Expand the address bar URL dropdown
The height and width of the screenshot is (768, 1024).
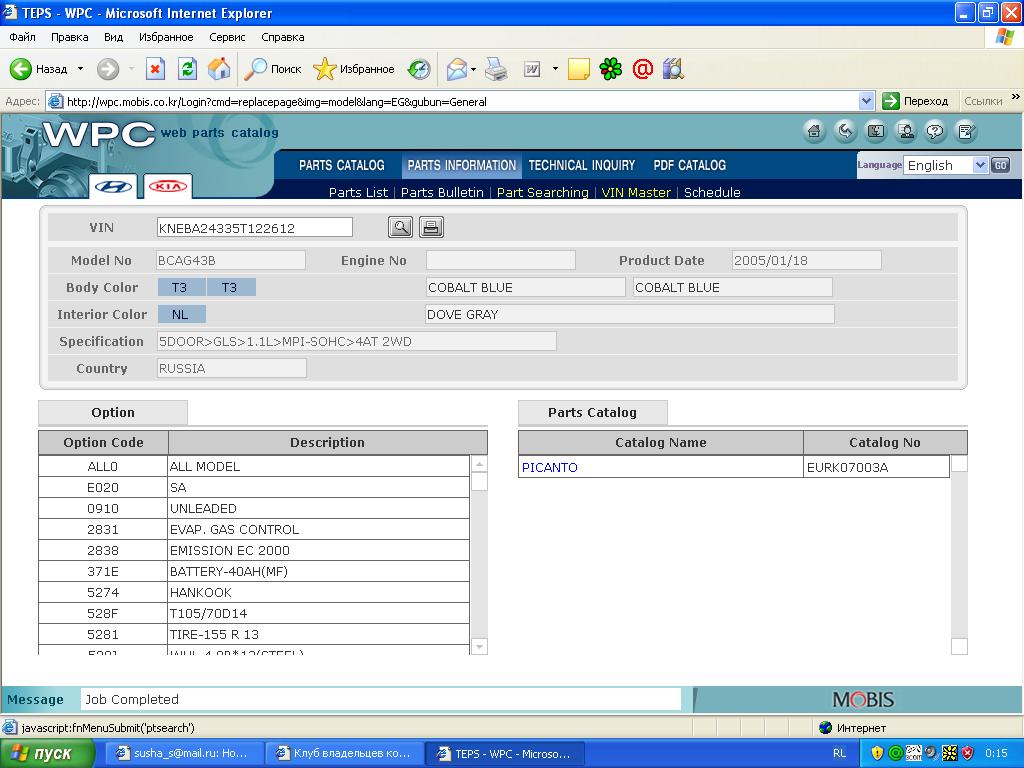tap(866, 101)
